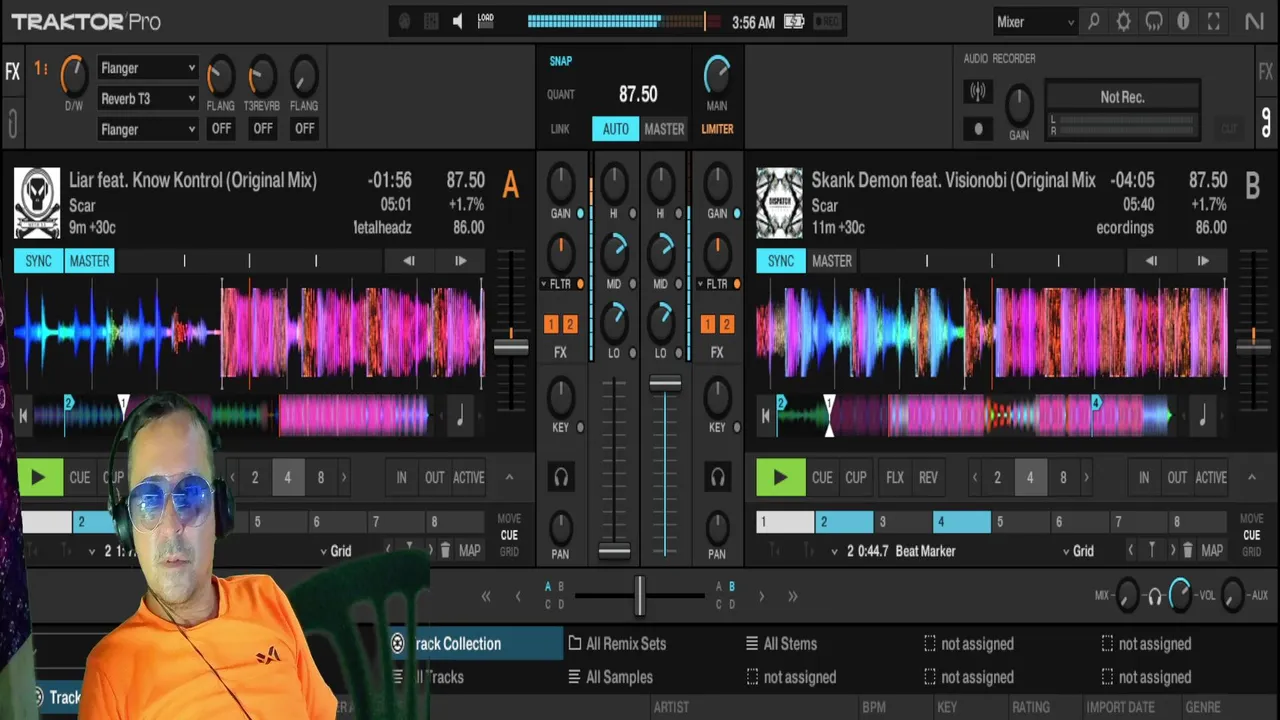This screenshot has width=1280, height=720.
Task: Open the Deck A cover art thumbnail
Action: pos(37,203)
